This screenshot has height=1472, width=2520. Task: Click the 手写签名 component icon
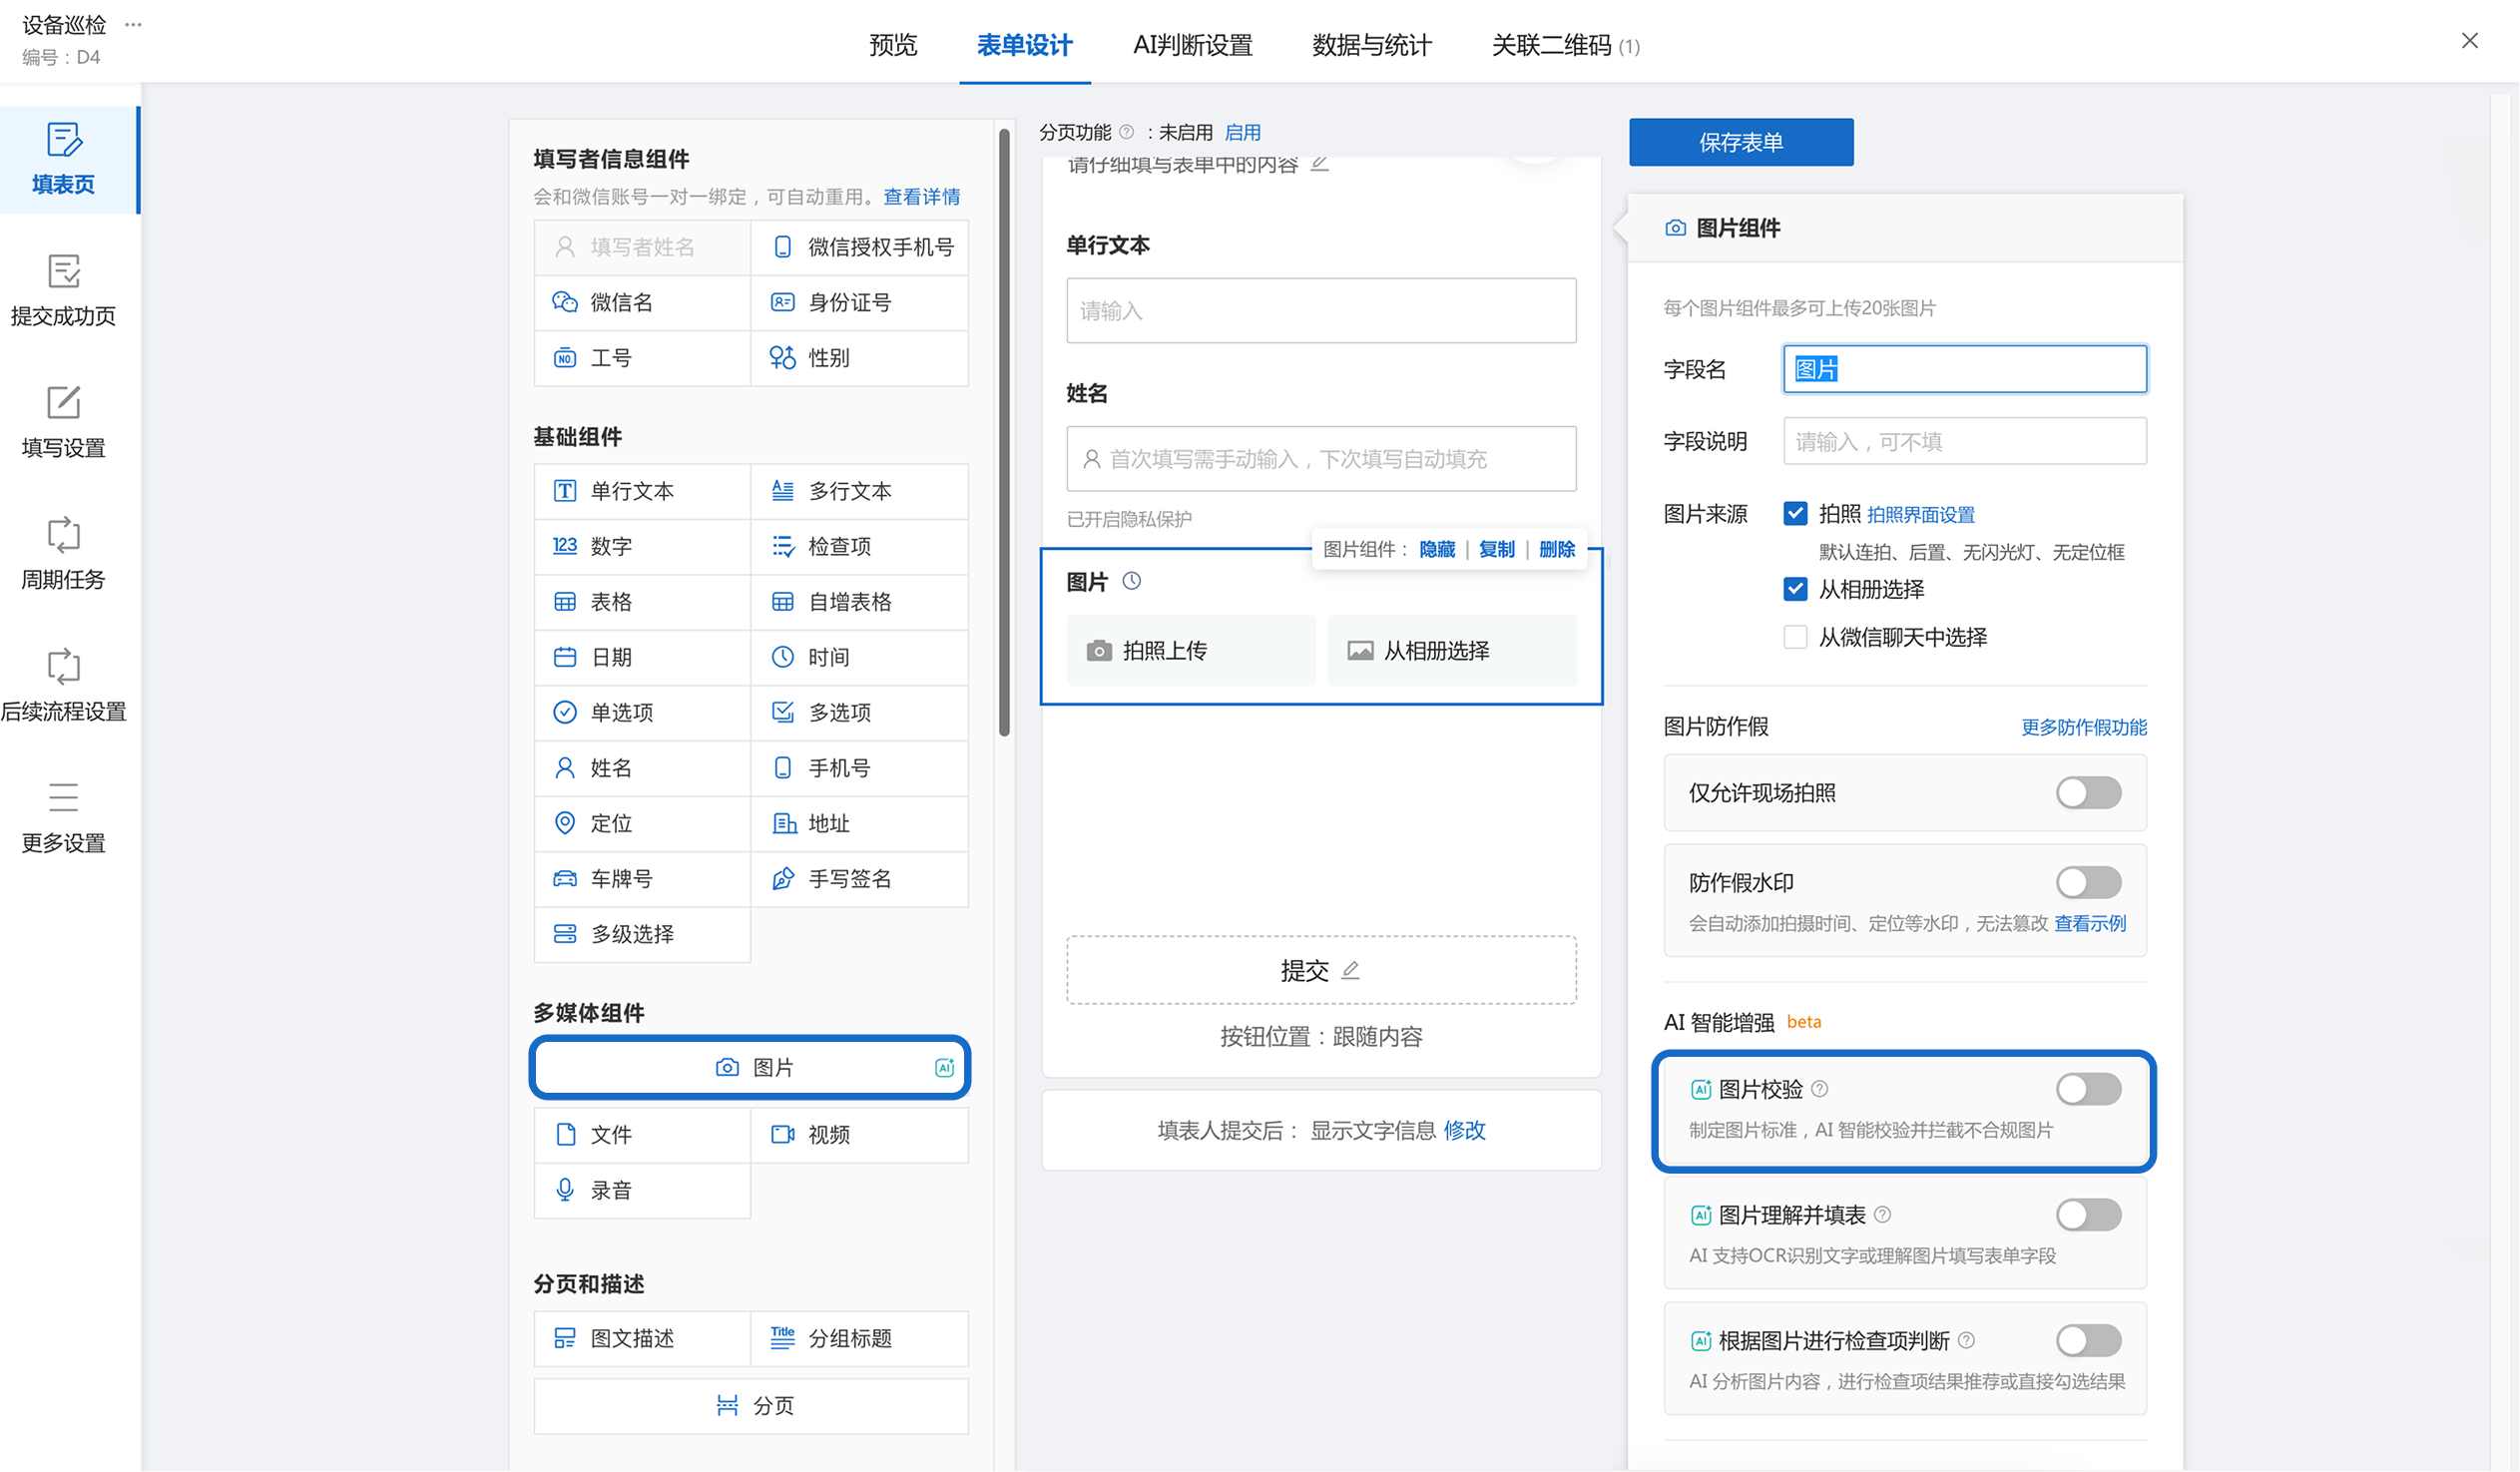tap(783, 879)
